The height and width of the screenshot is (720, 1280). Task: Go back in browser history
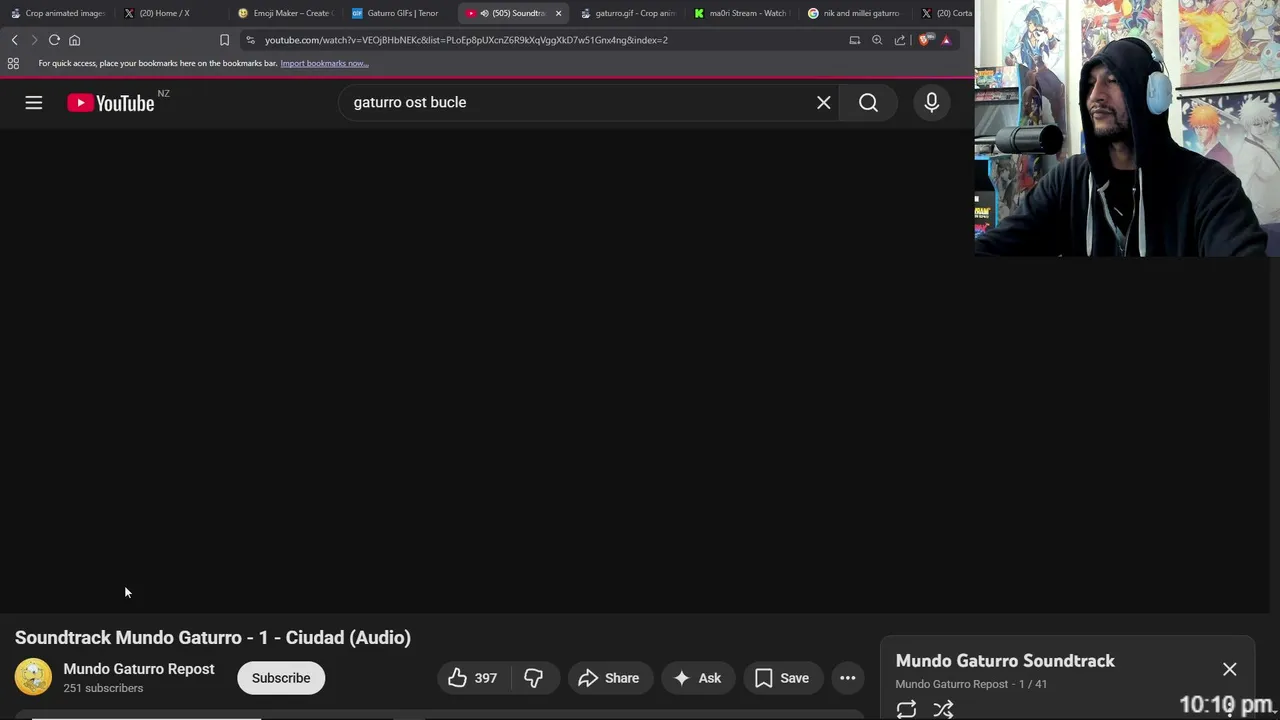(x=14, y=40)
